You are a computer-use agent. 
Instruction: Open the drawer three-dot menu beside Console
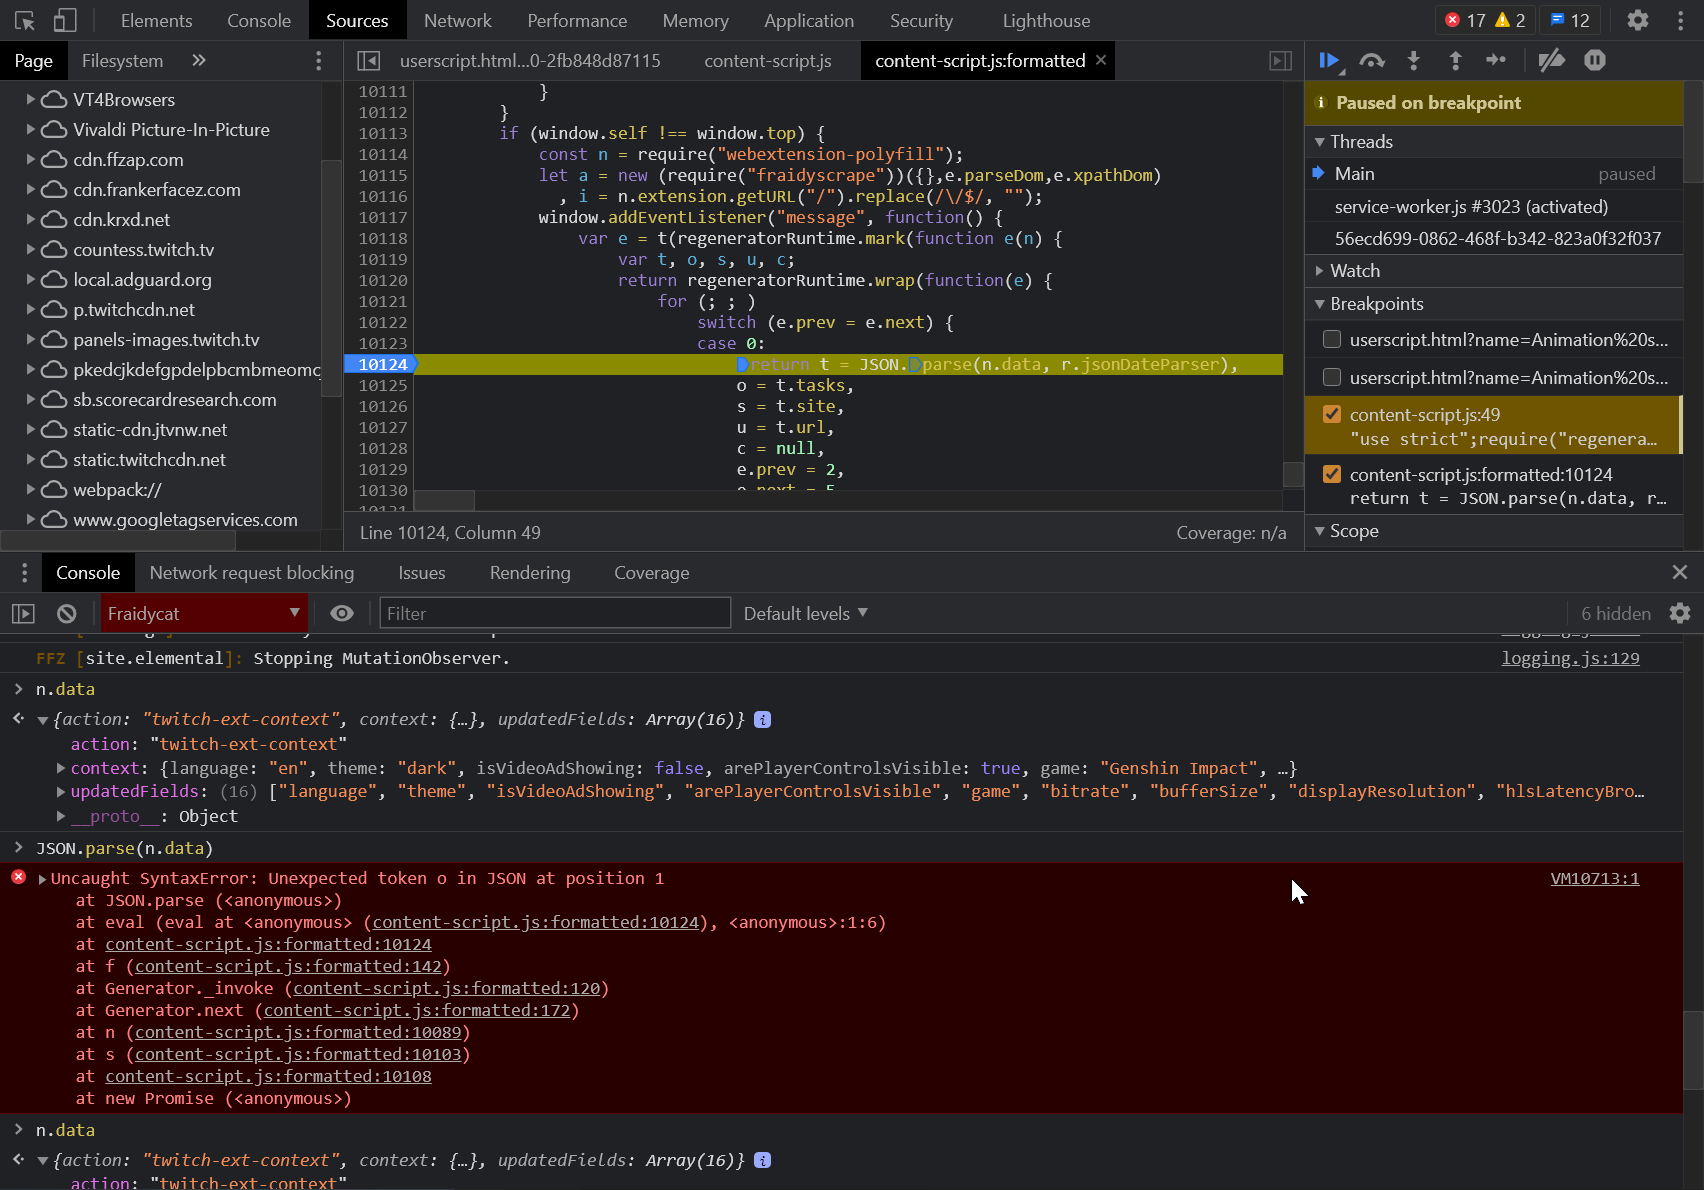coord(25,573)
